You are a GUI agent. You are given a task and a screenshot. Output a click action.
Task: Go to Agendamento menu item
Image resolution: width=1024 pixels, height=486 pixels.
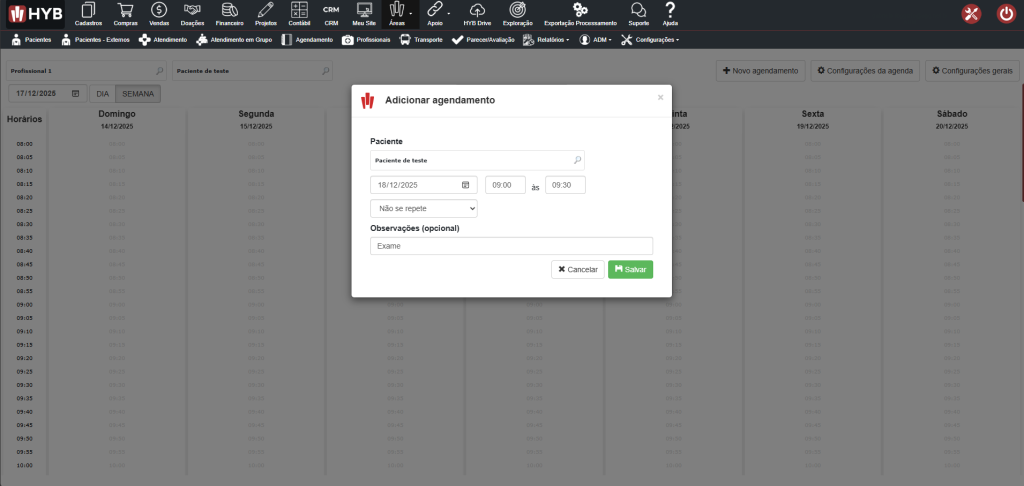point(308,40)
